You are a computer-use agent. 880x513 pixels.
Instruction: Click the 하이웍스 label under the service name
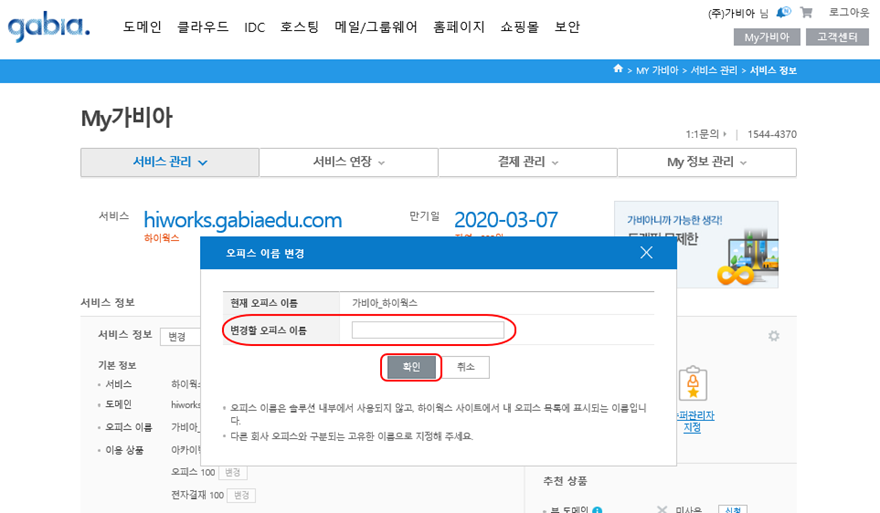coord(162,238)
